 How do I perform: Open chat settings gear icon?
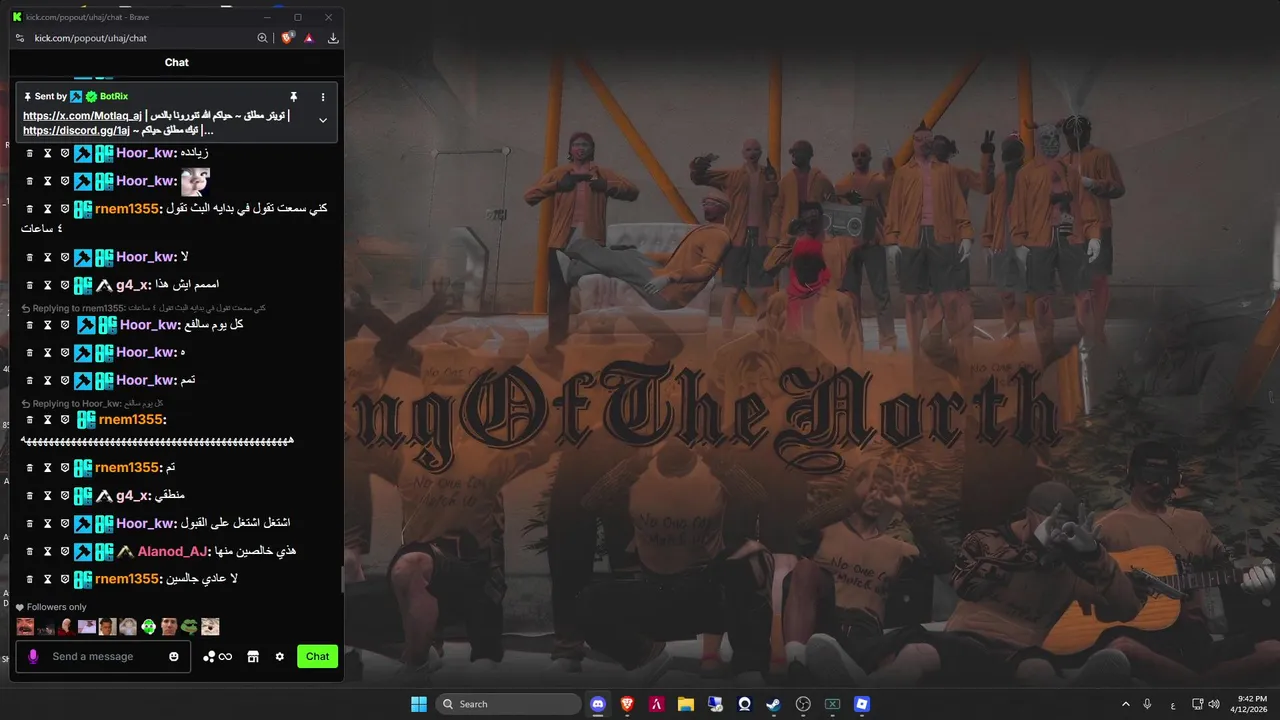coord(280,656)
